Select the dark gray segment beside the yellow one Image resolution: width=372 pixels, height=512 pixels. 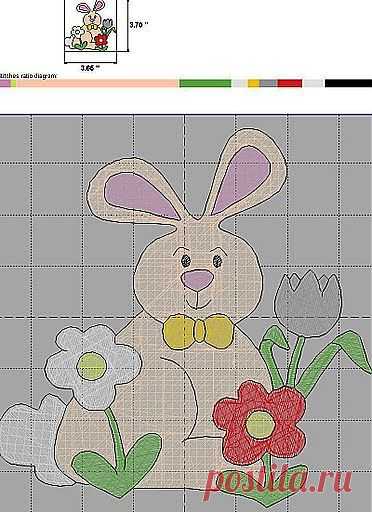[269, 83]
